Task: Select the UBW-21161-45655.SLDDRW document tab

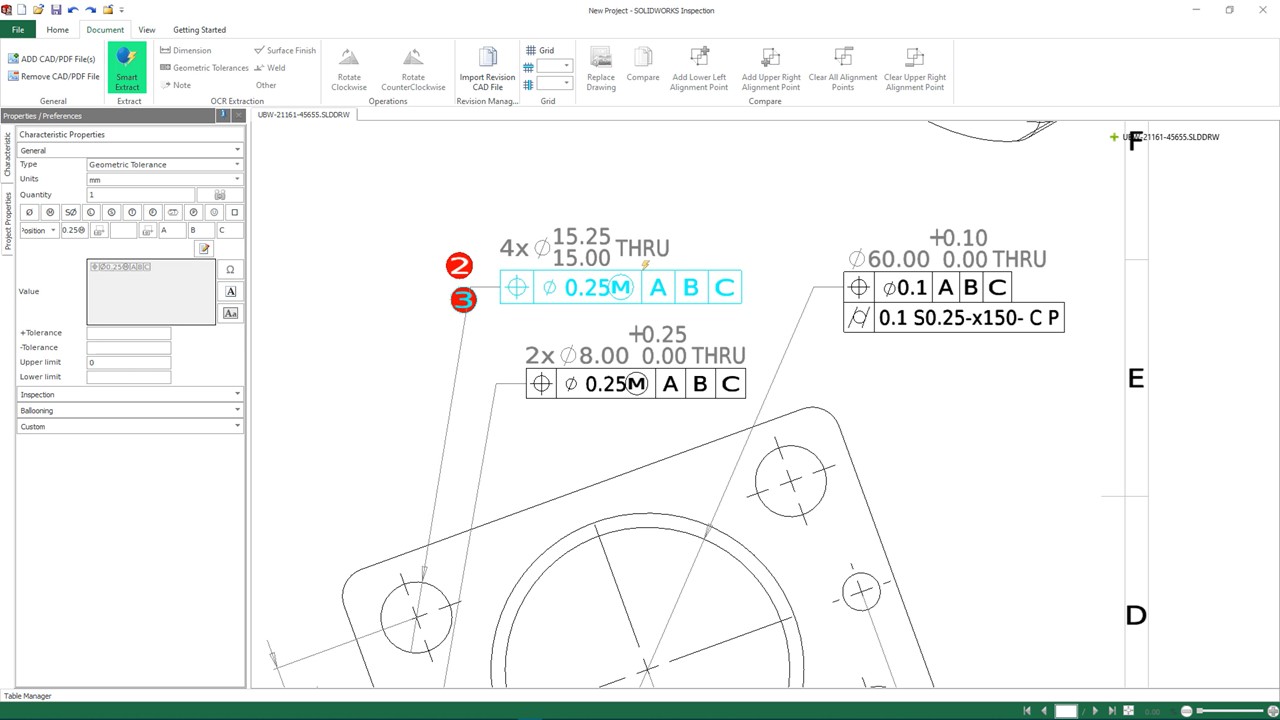Action: coord(304,115)
